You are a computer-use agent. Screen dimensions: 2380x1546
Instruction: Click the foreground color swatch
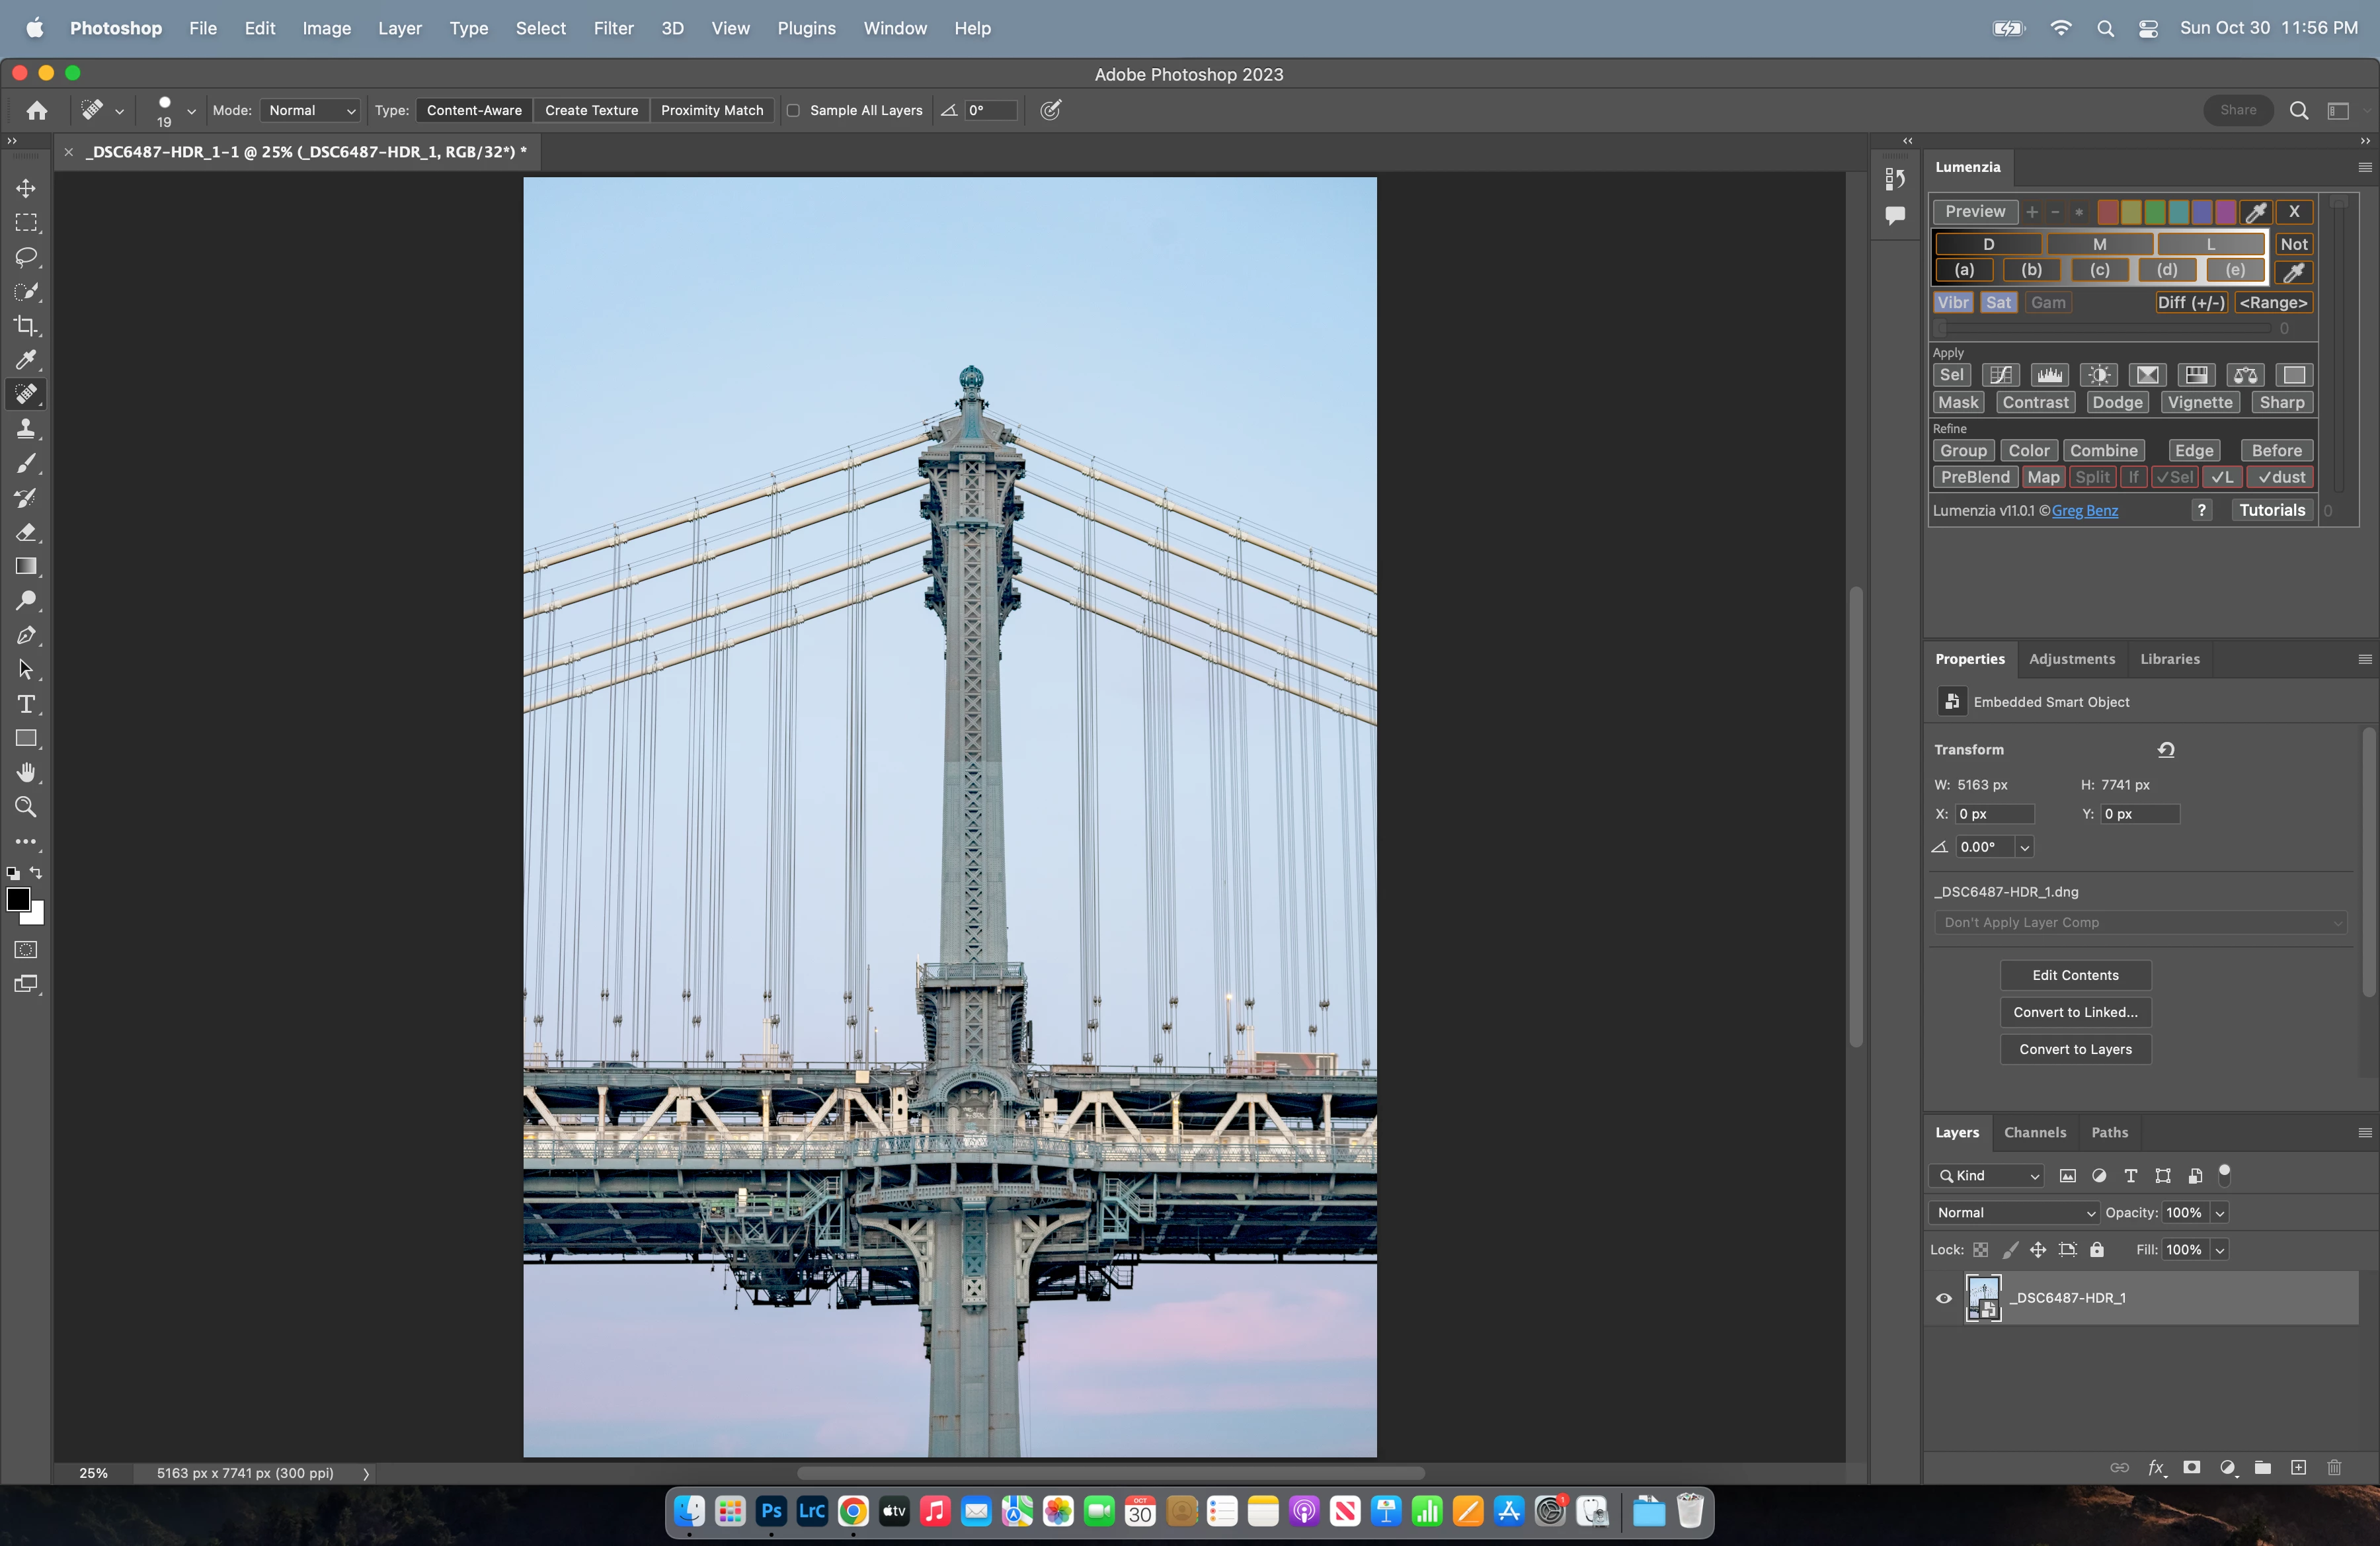pyautogui.click(x=18, y=899)
